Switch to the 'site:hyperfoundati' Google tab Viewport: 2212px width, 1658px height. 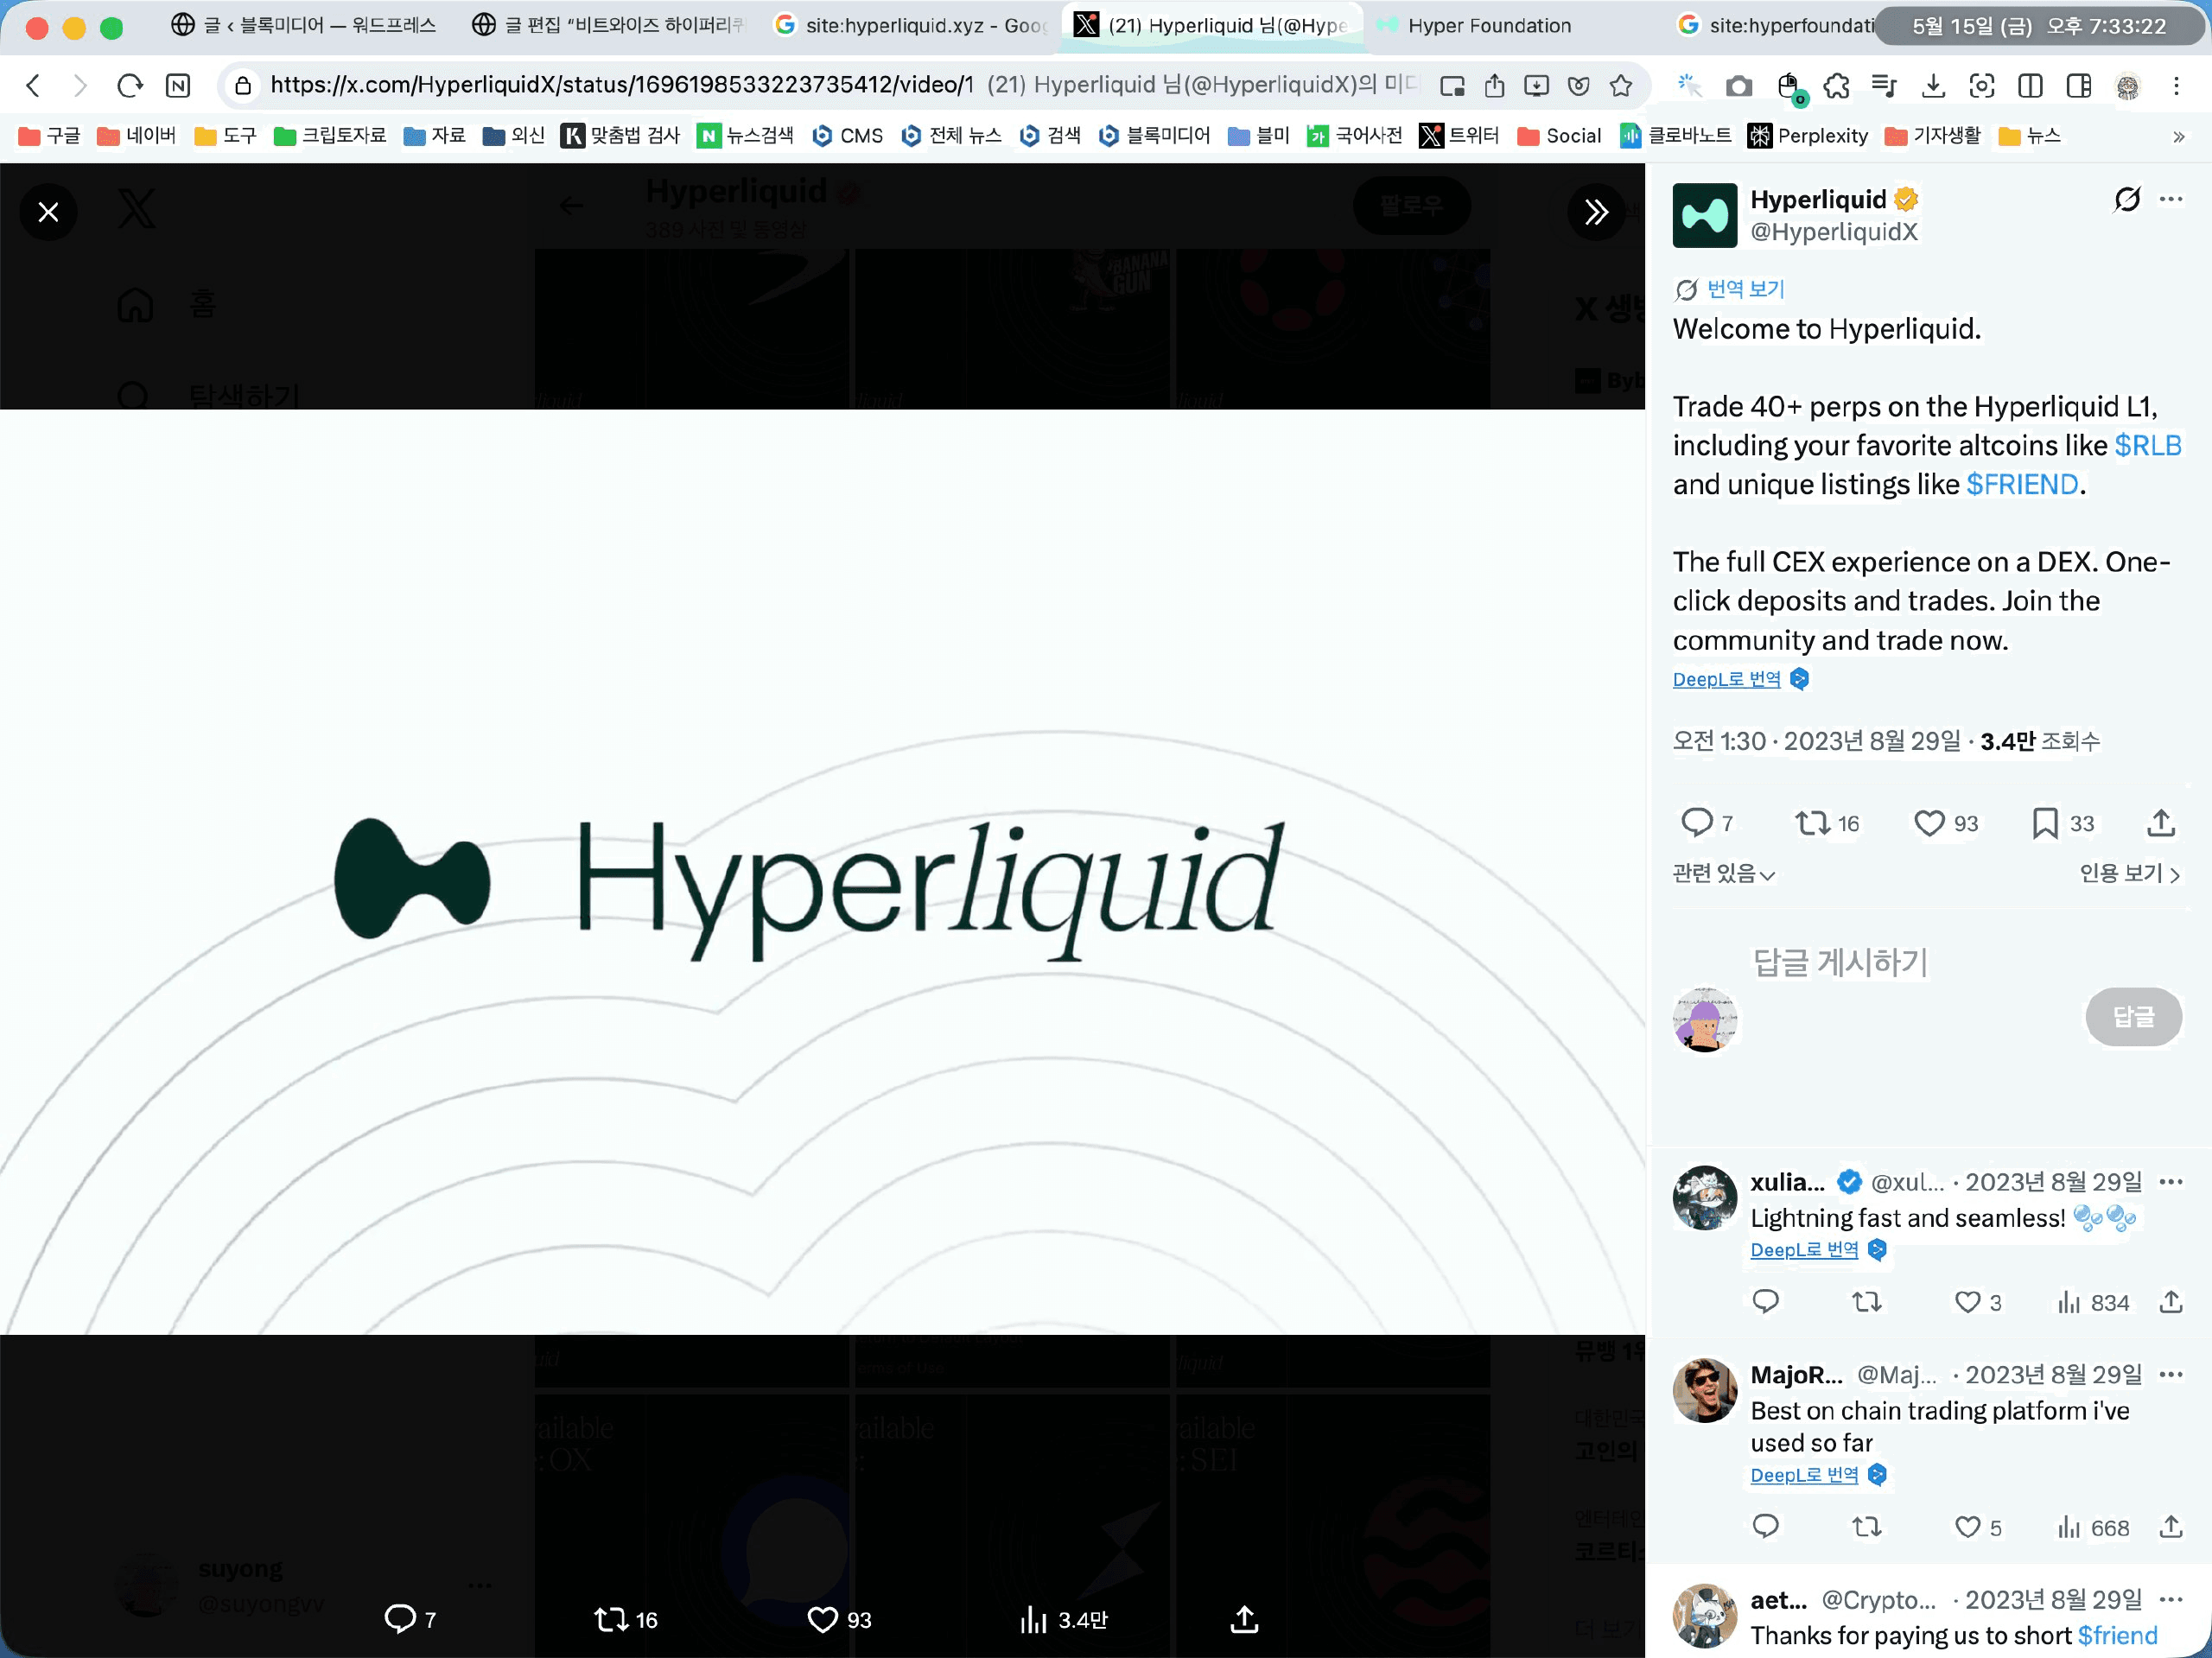(x=1774, y=25)
